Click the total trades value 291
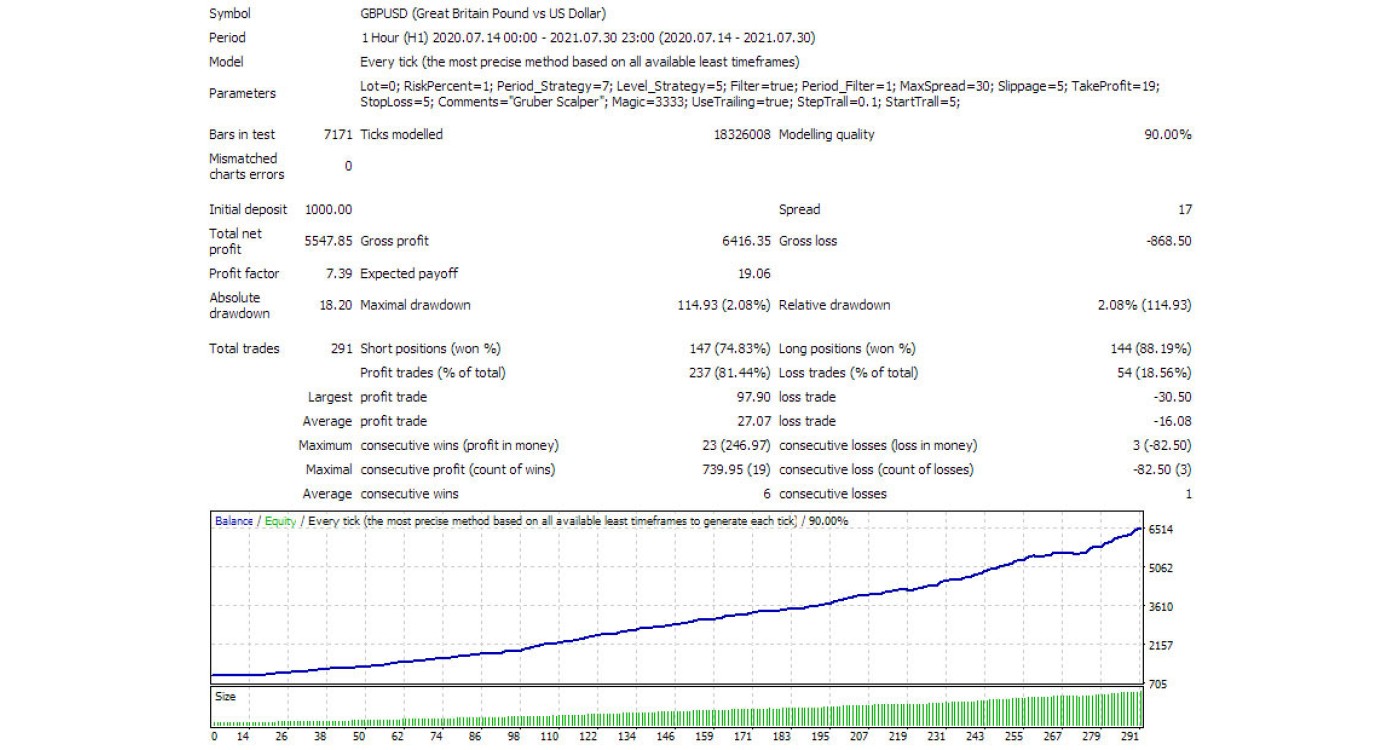Image resolution: width=1400 pixels, height=750 pixels. [341, 349]
